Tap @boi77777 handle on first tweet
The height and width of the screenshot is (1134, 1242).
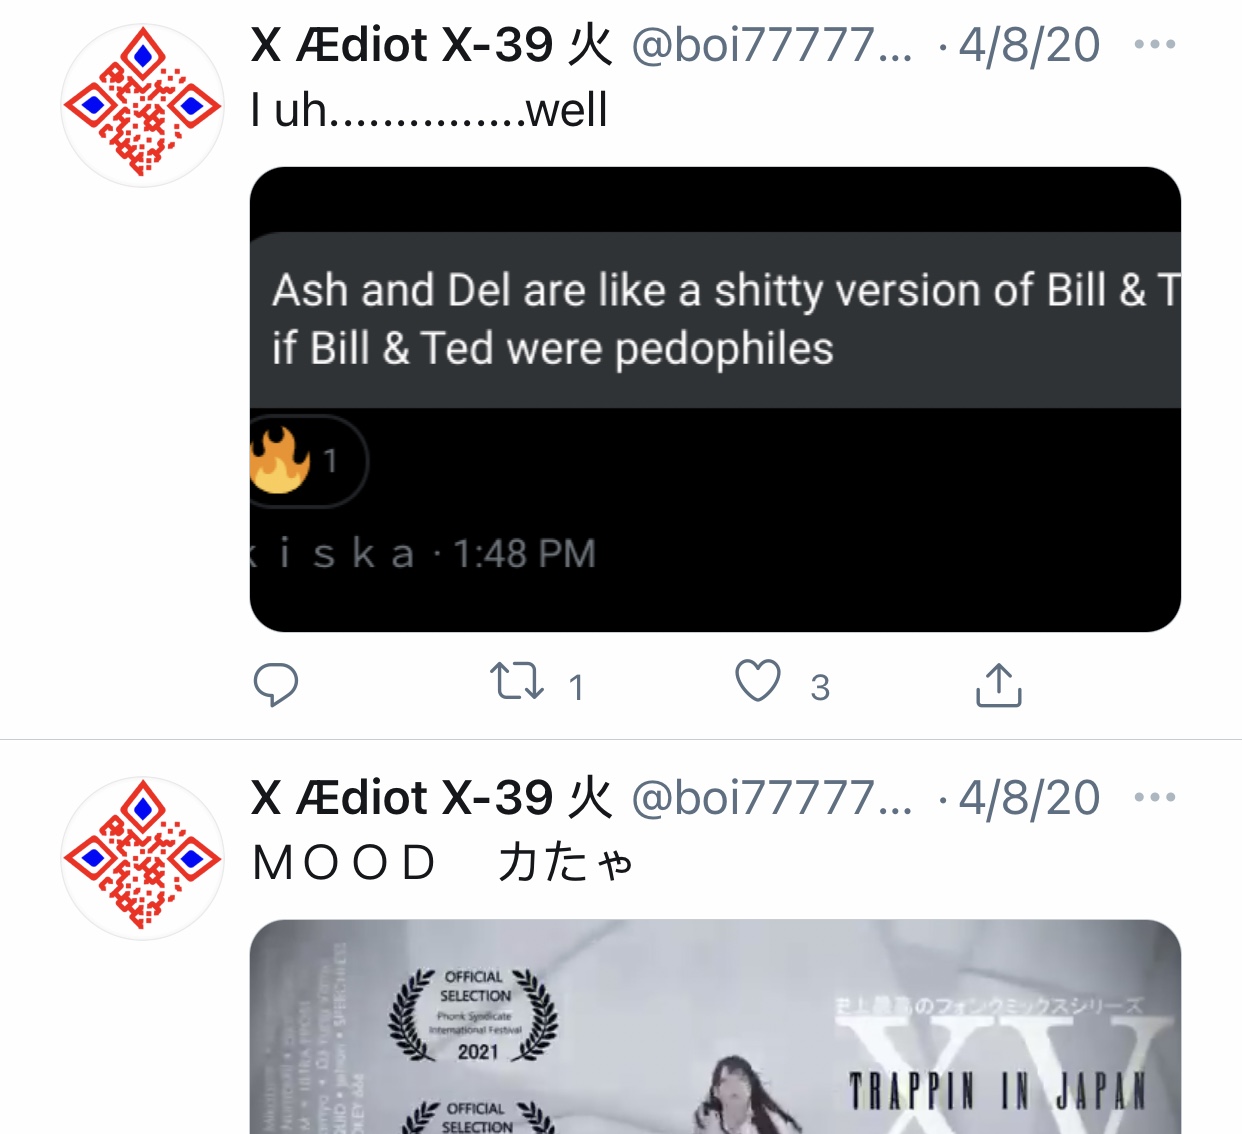pos(772,45)
